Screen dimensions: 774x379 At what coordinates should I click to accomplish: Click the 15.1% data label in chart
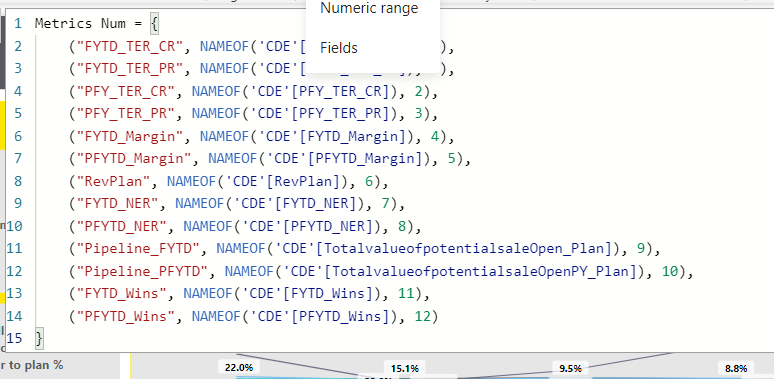click(405, 368)
